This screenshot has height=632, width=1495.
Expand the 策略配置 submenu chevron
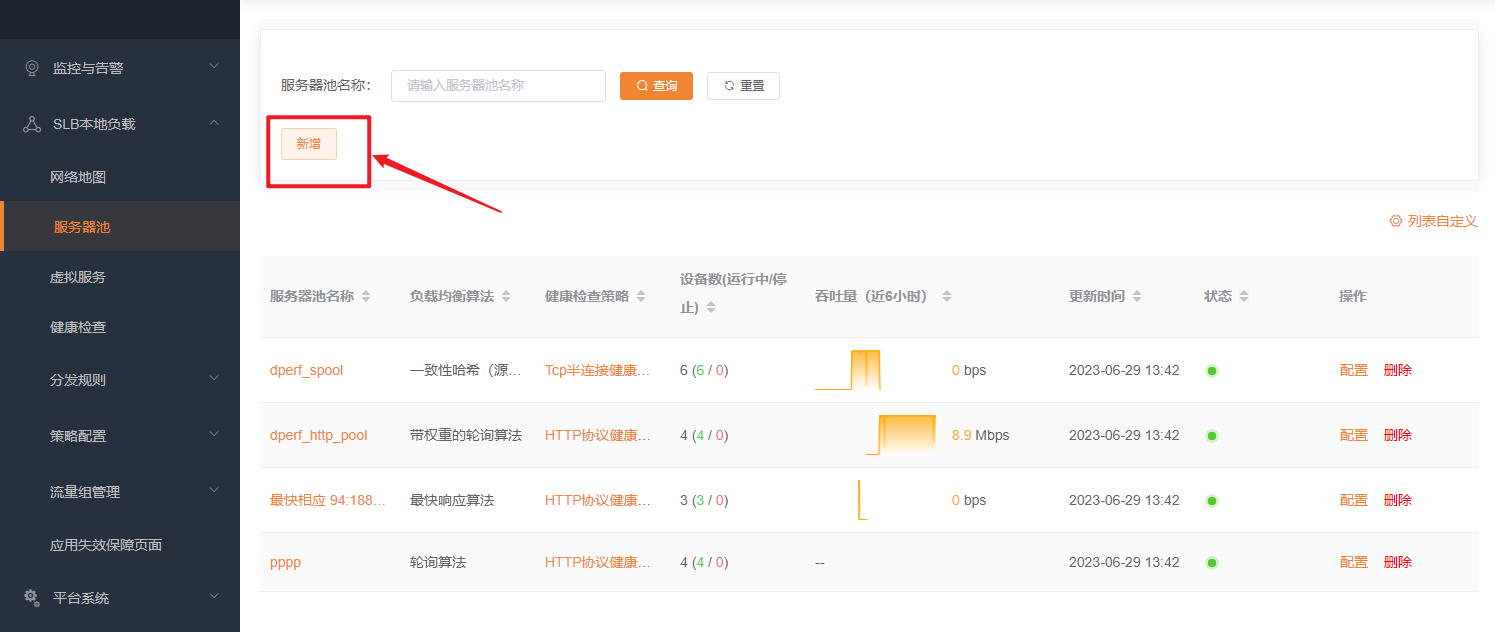tap(213, 435)
